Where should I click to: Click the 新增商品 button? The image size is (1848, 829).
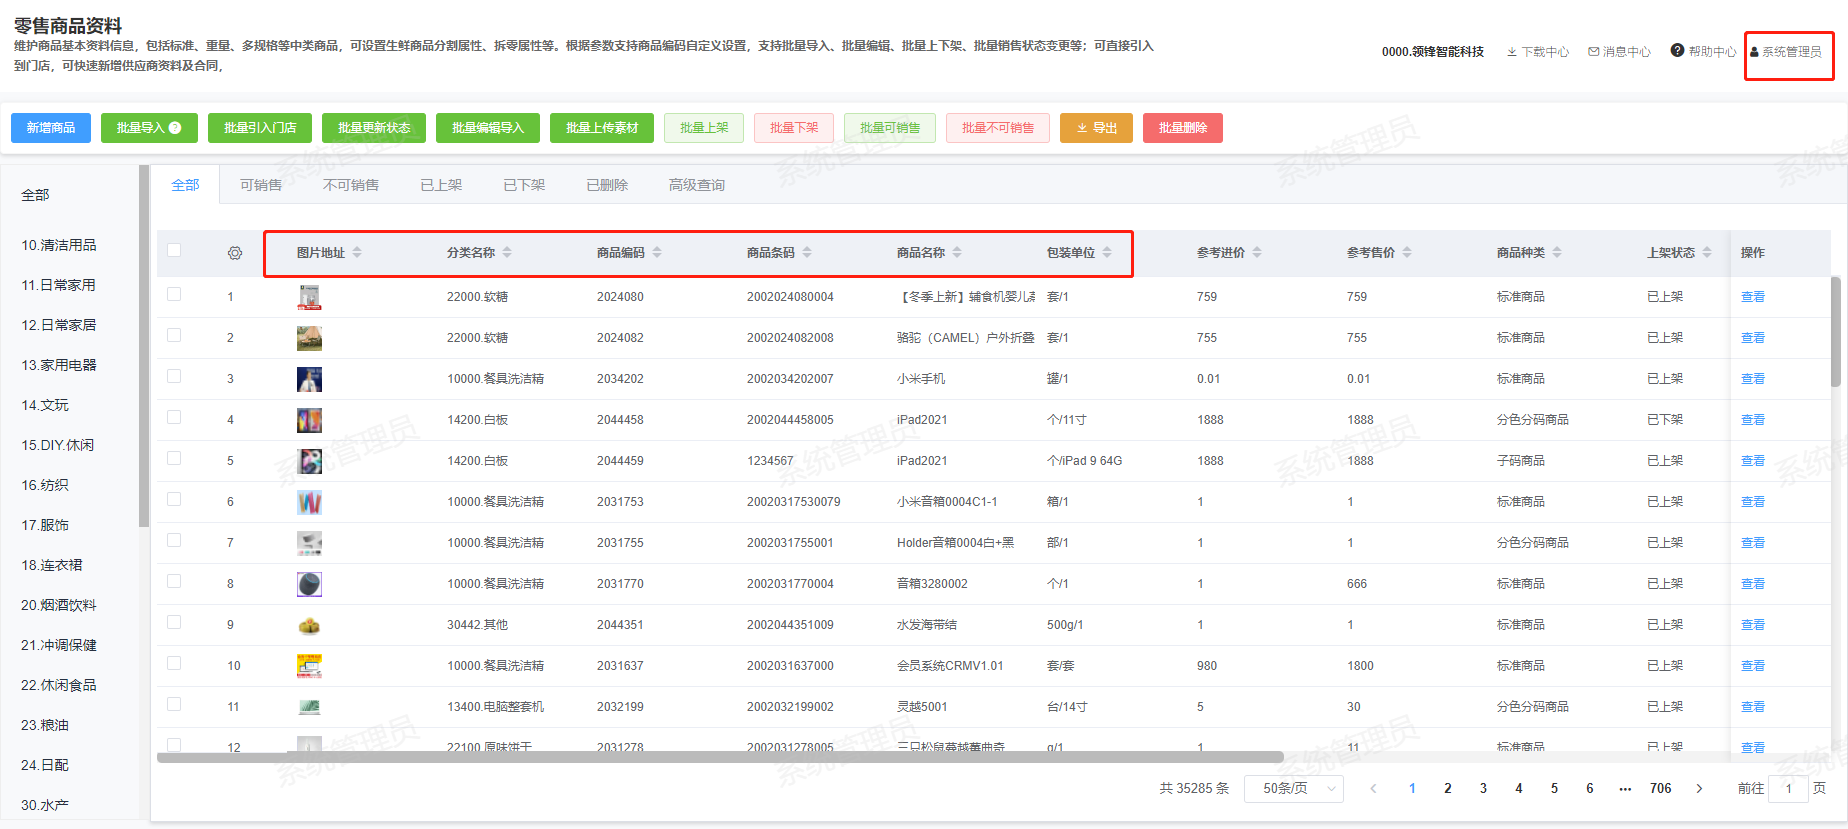click(x=51, y=128)
